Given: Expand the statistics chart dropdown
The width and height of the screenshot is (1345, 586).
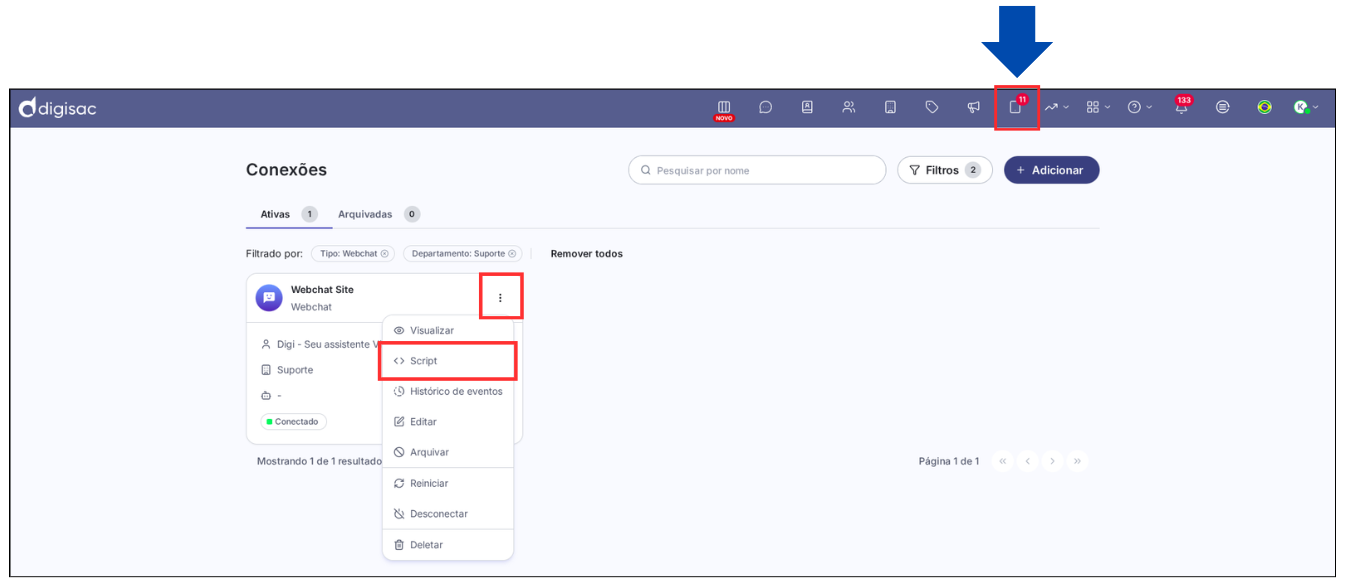Looking at the screenshot, I should pos(1056,107).
